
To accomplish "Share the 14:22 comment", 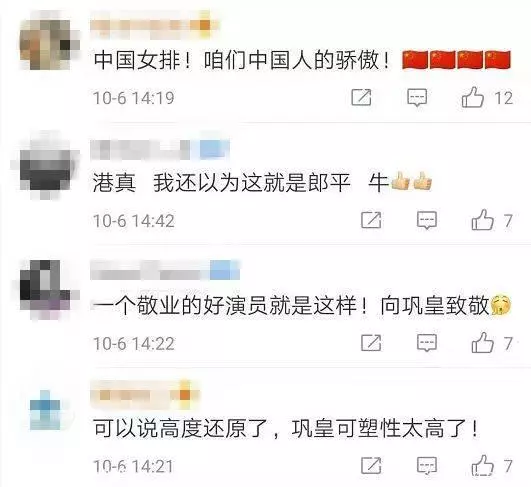I will tap(371, 343).
